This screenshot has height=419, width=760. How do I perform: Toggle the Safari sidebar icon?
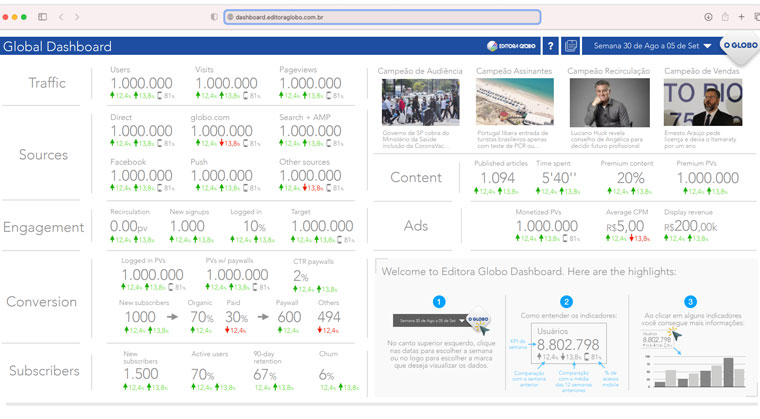coord(43,17)
